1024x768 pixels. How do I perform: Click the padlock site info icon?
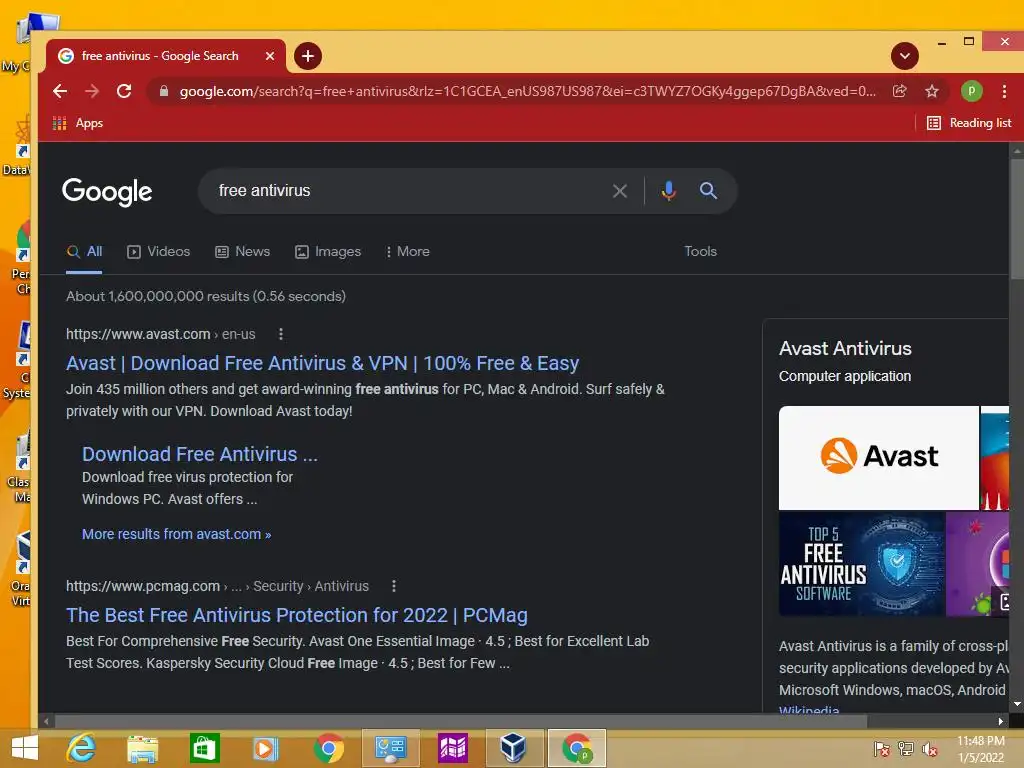(x=164, y=91)
